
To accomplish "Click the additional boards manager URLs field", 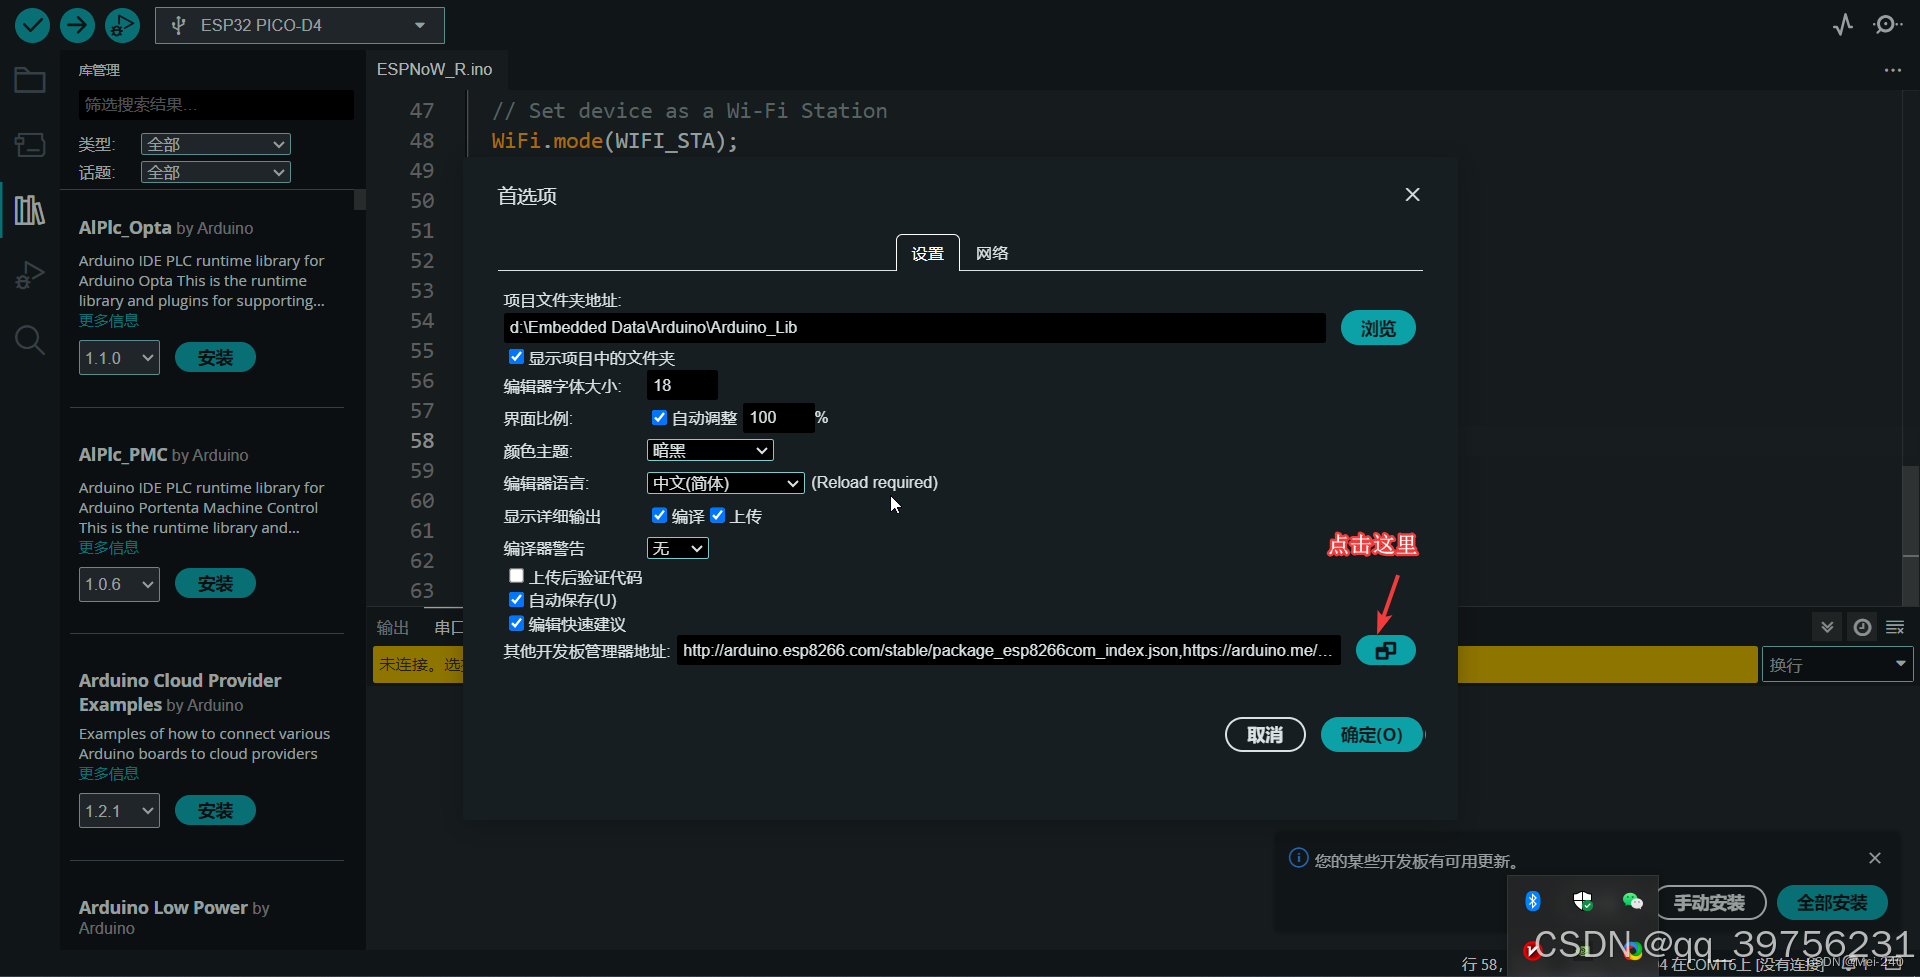I will [x=1008, y=650].
